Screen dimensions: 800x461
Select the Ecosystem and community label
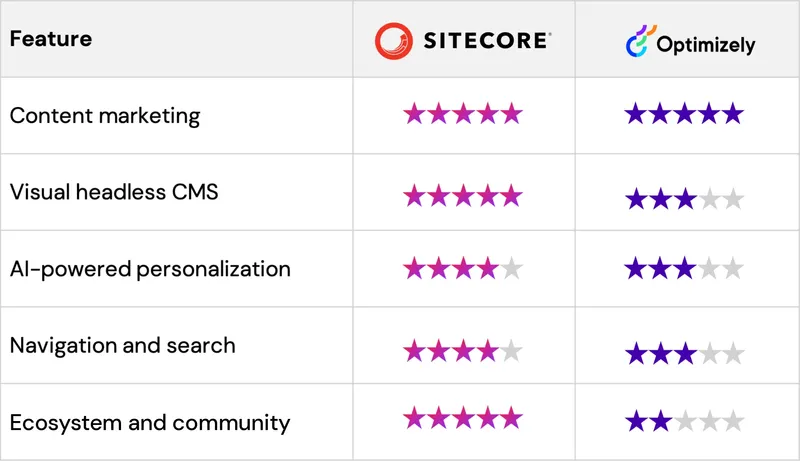pos(150,422)
